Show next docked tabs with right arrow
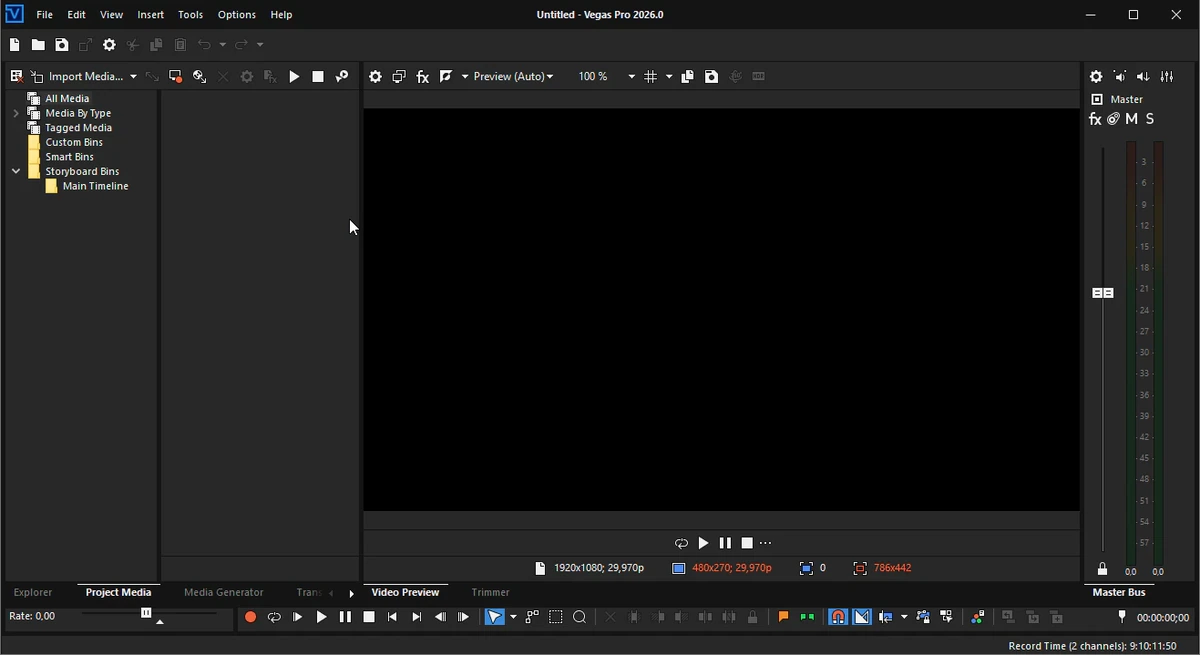This screenshot has height=655, width=1200. pos(352,594)
